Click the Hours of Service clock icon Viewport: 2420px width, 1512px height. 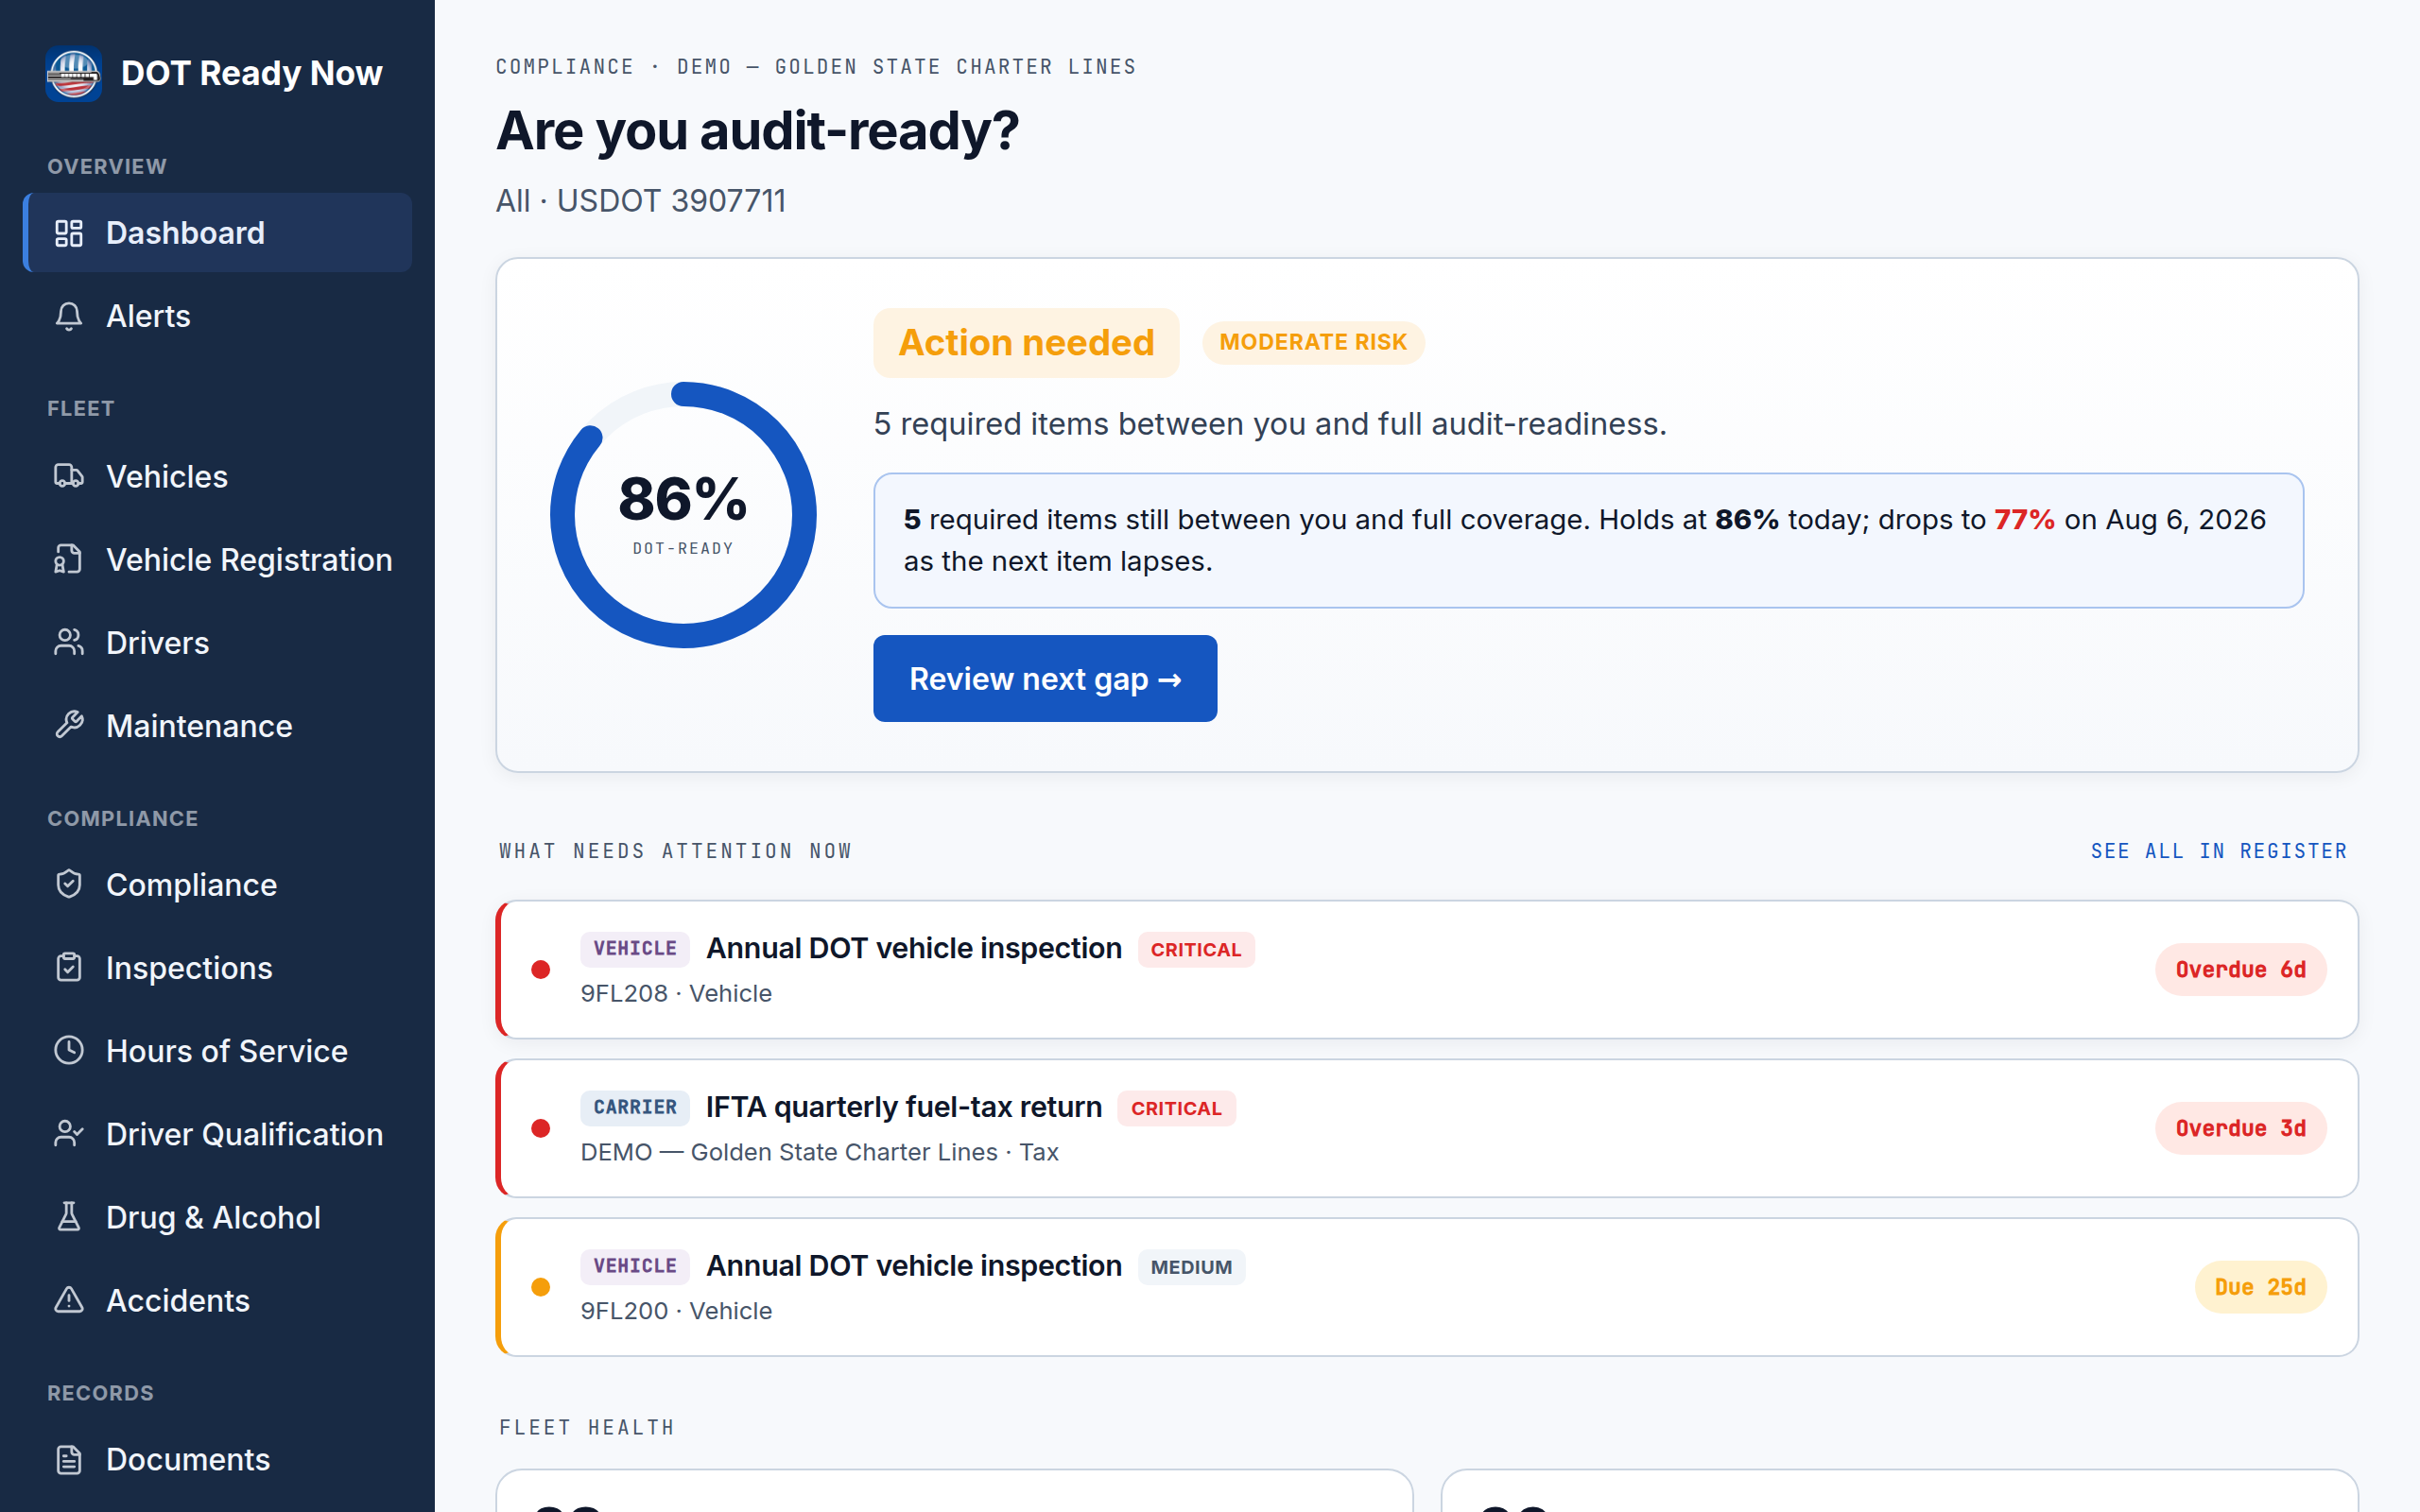69,1050
